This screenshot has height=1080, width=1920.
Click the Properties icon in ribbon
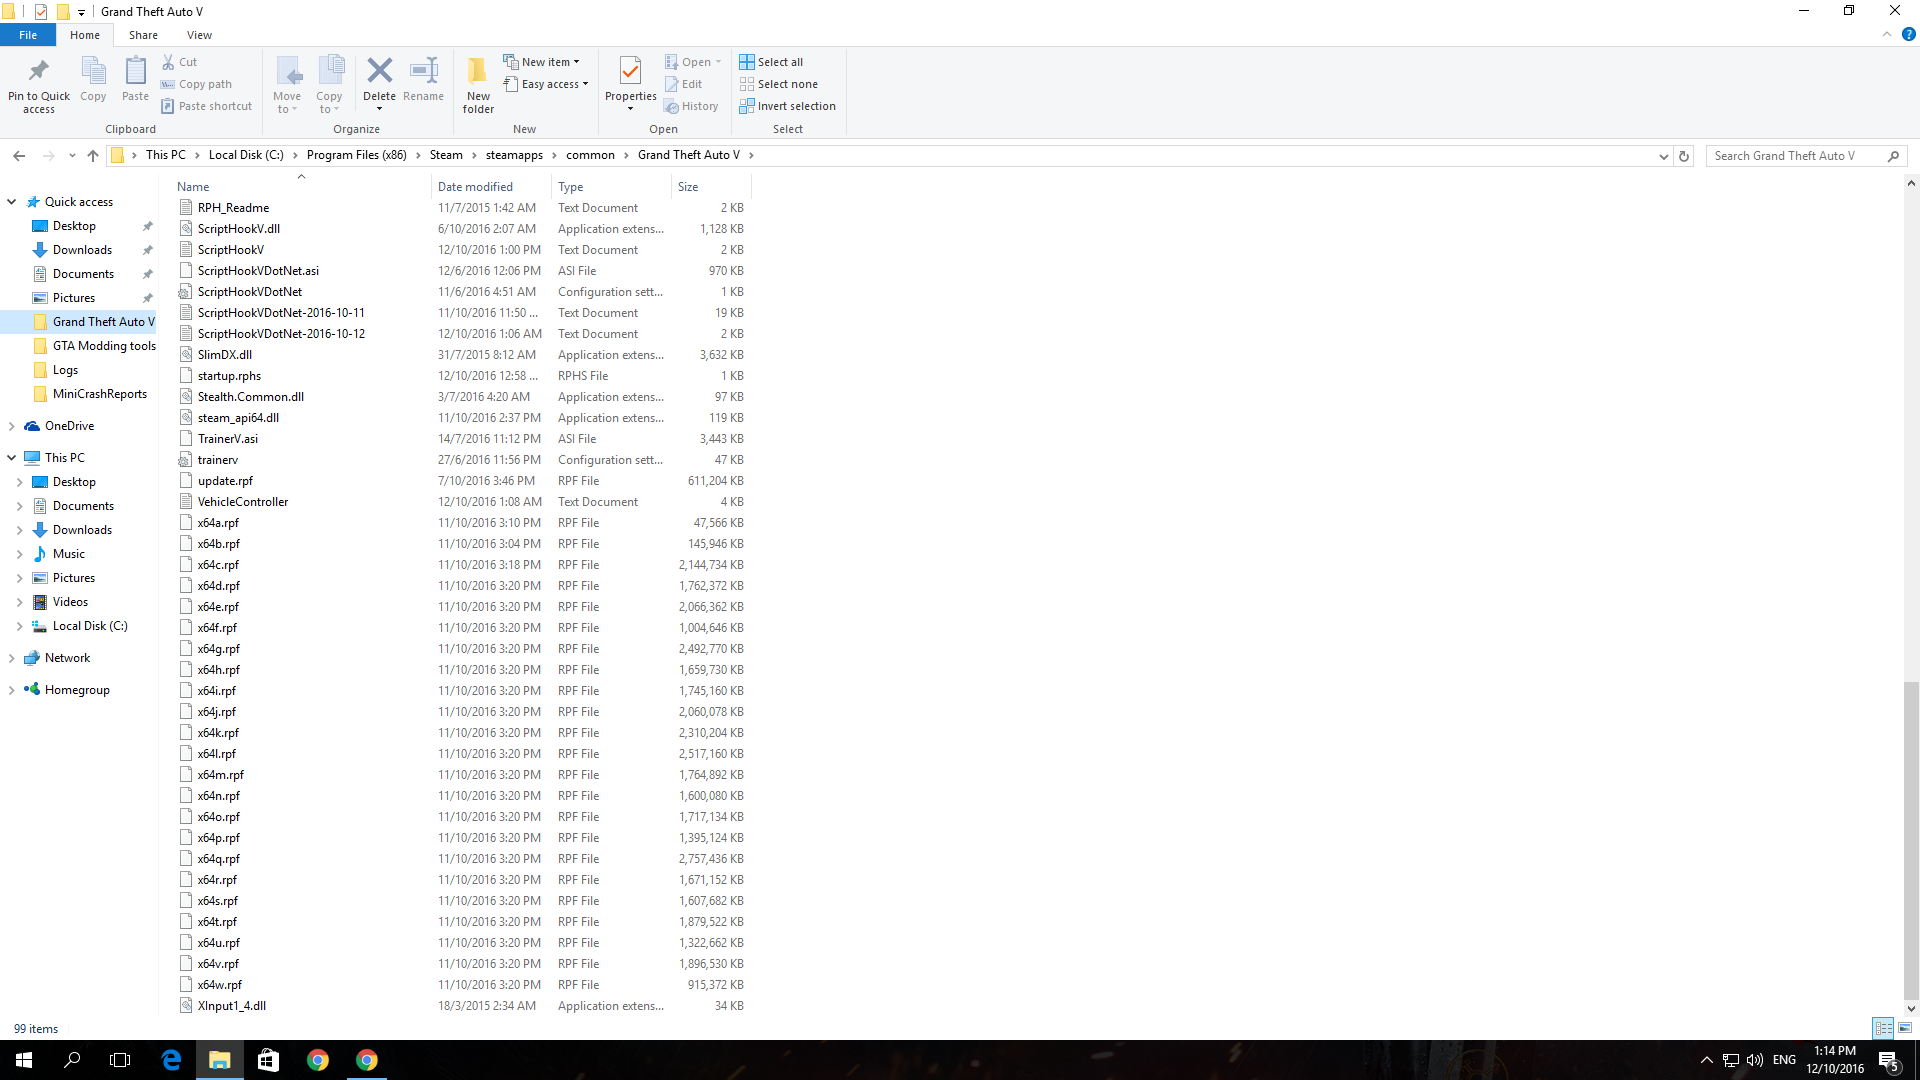click(630, 72)
